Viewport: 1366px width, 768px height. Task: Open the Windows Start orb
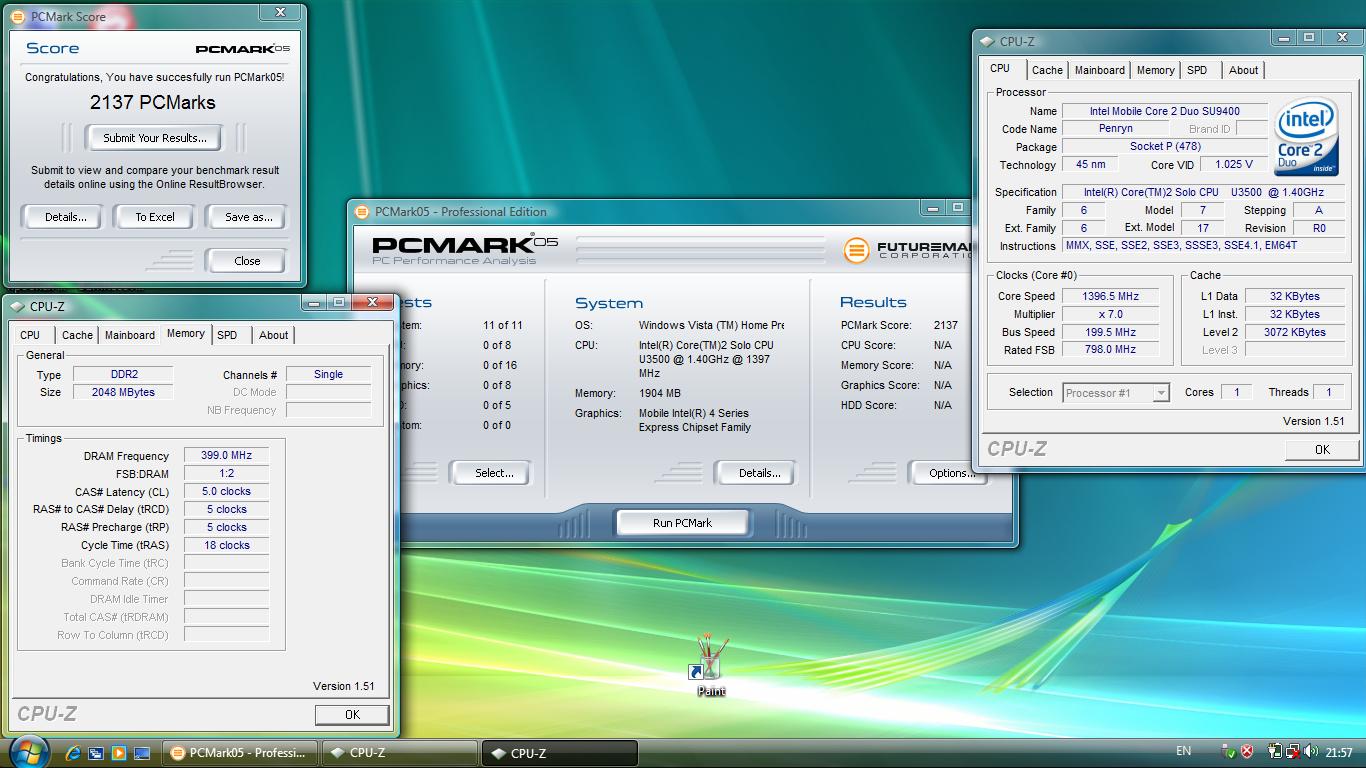click(27, 751)
